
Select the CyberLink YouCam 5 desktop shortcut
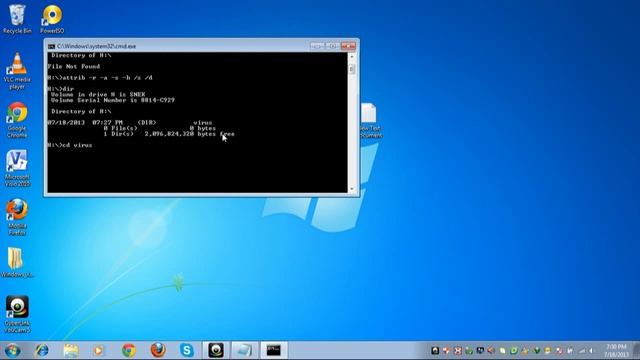coord(17,314)
